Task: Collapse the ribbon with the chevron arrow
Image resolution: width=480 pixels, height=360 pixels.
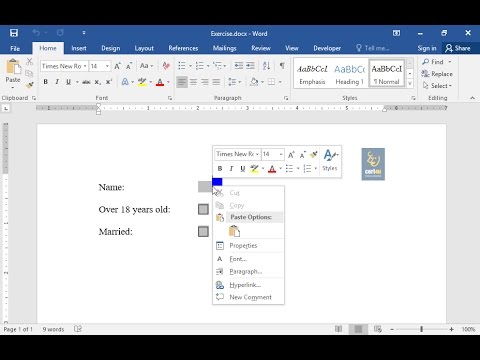Action: (472, 98)
